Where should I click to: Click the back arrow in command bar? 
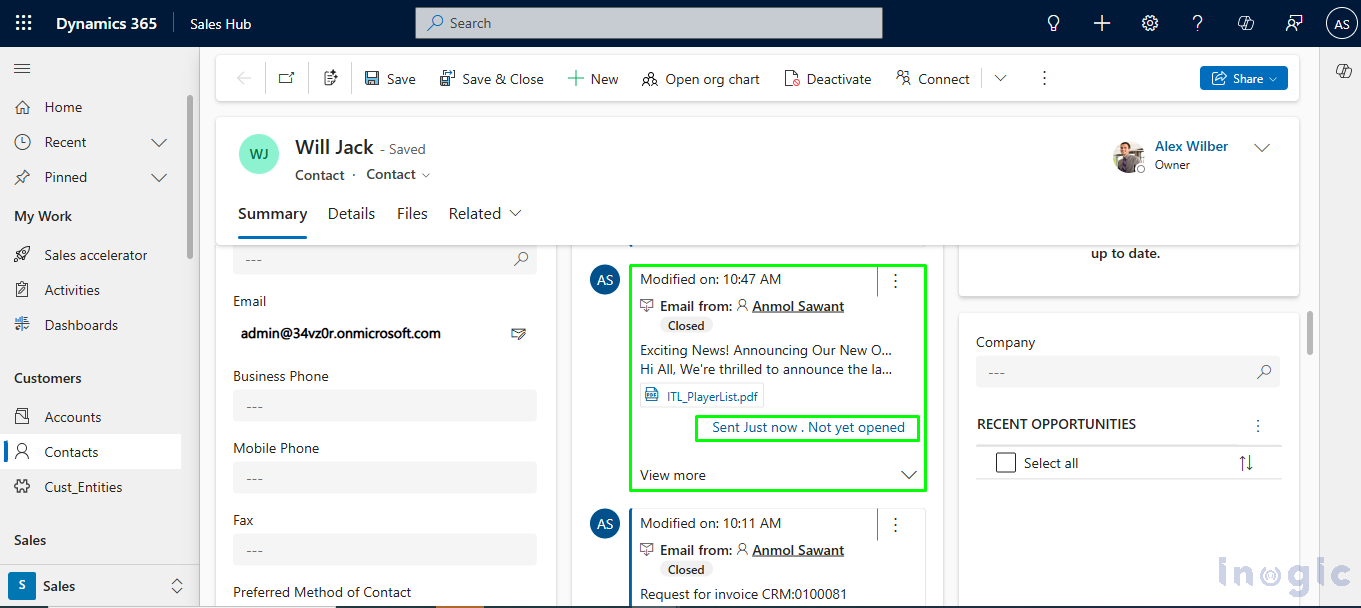(244, 79)
